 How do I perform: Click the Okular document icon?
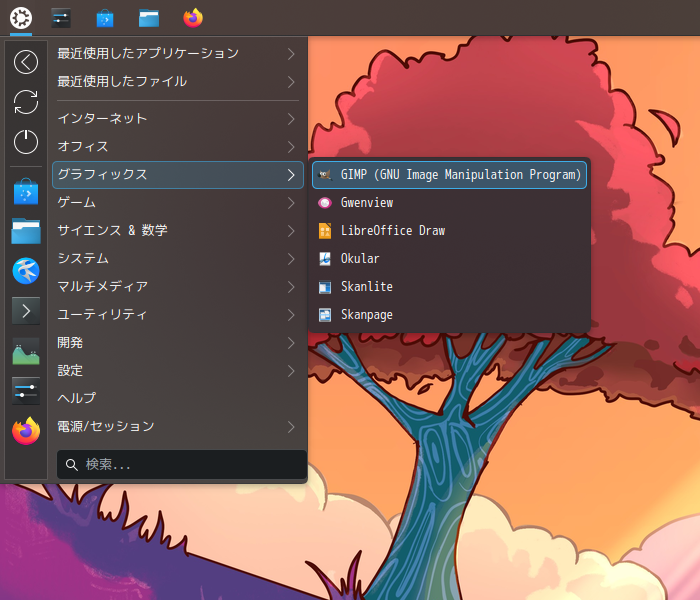point(325,258)
